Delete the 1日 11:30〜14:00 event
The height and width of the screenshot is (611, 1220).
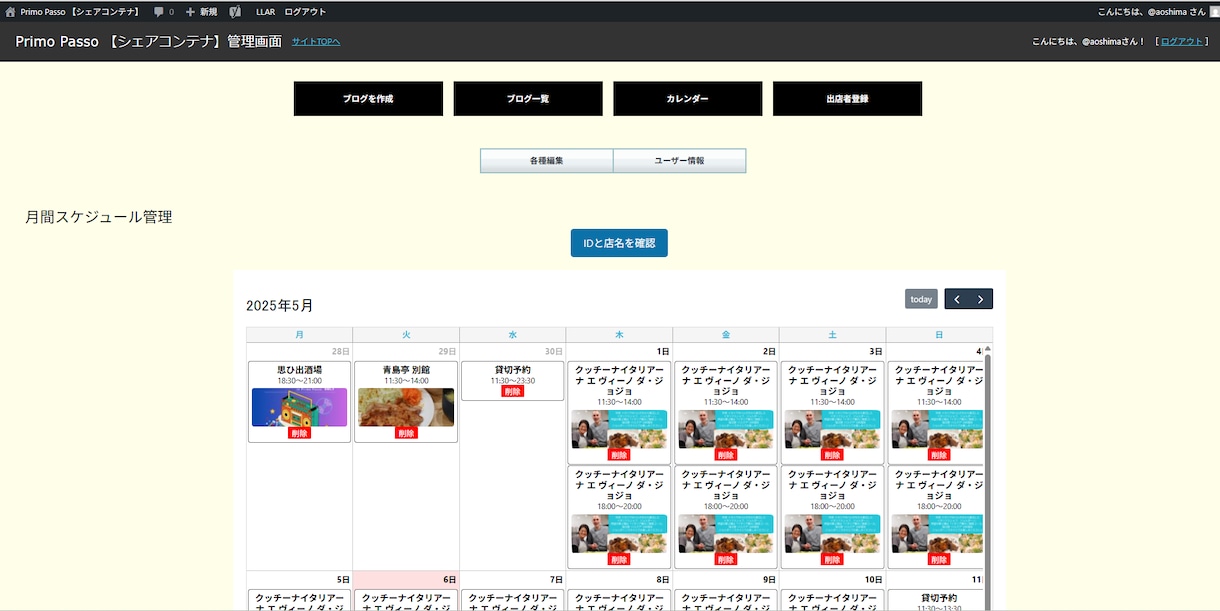[619, 455]
